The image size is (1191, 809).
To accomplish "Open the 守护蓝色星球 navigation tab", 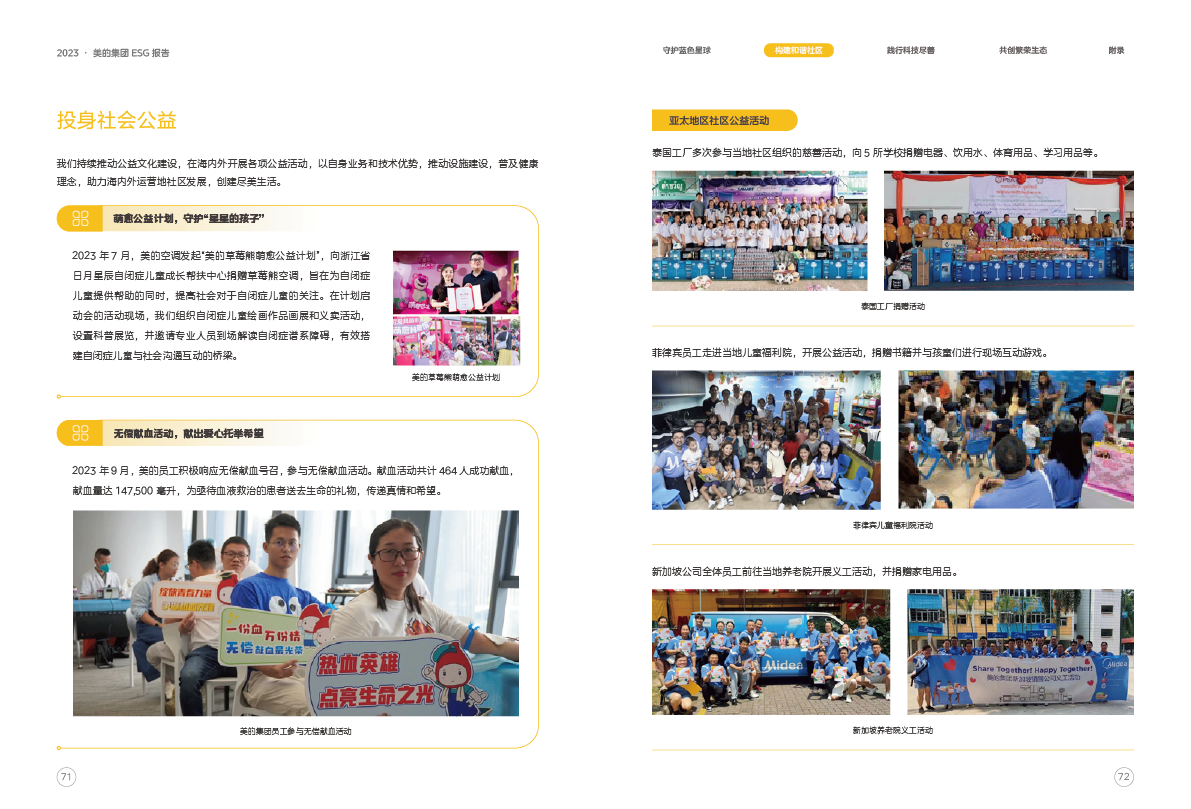I will (x=686, y=50).
